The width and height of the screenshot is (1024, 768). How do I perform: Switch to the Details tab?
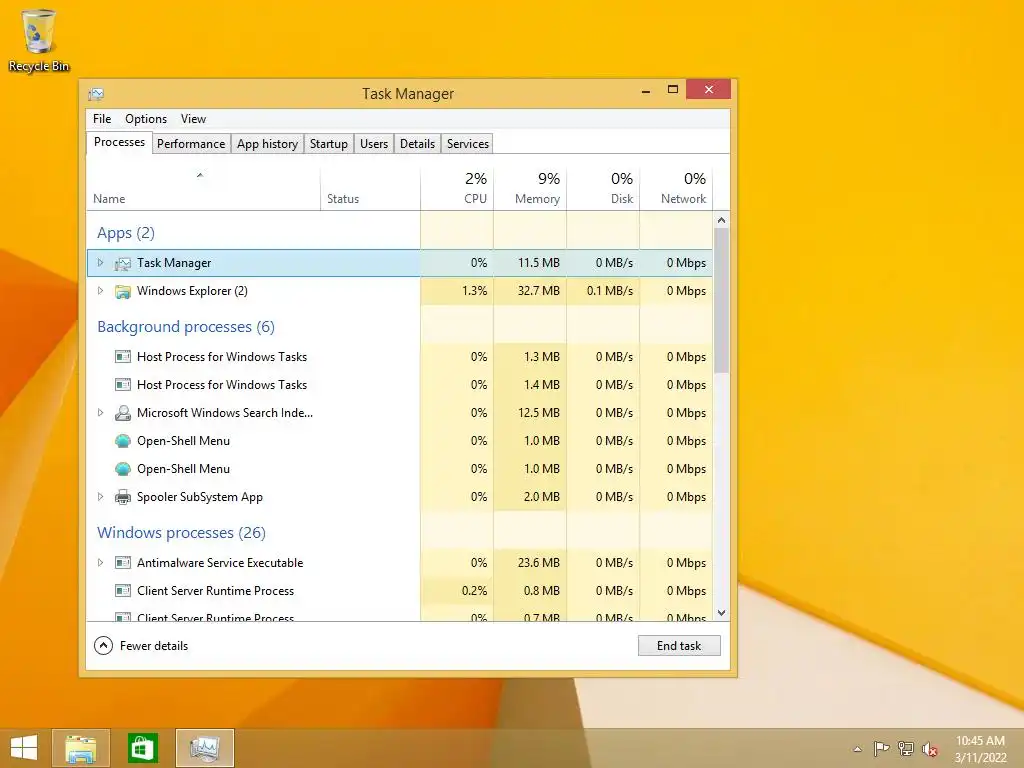[417, 144]
